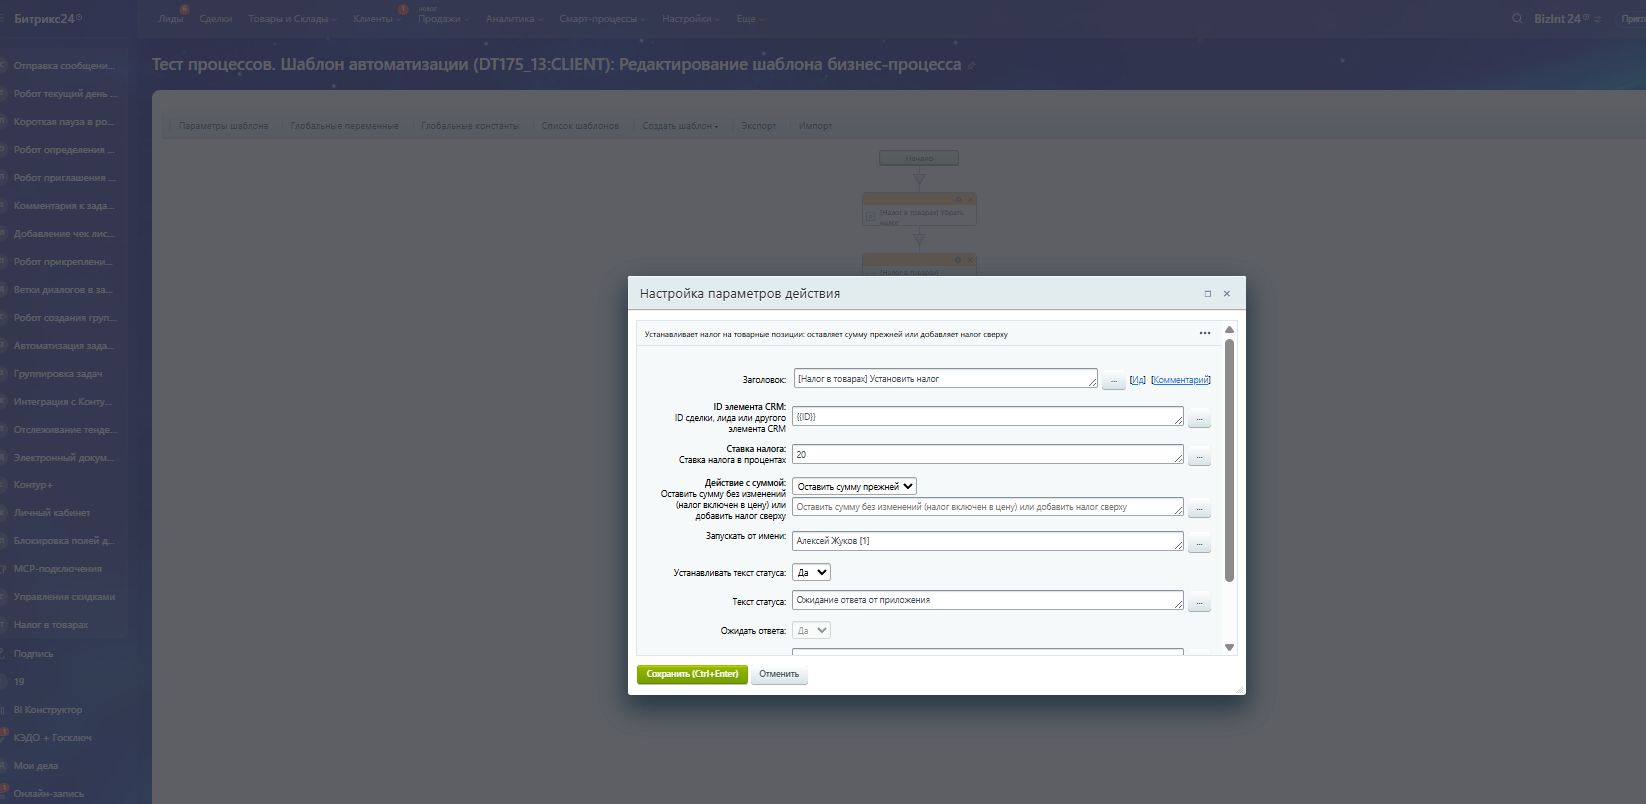Open value picker for Ставка налога field

[1199, 458]
